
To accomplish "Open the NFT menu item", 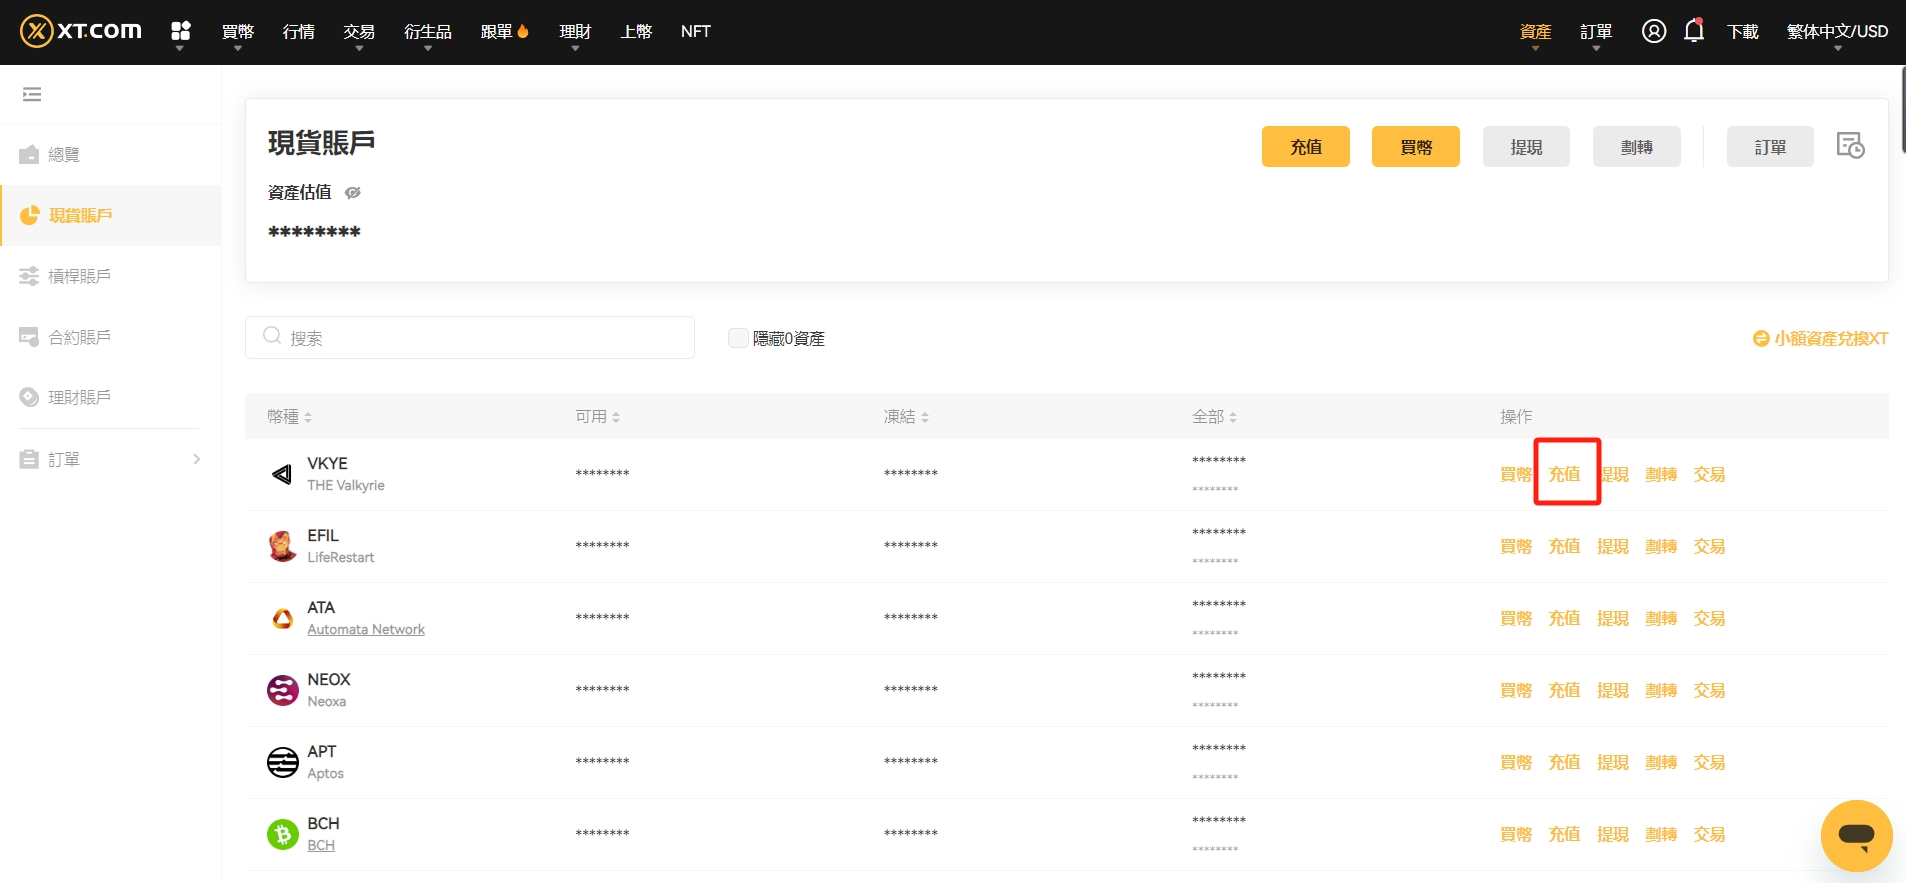I will [695, 32].
